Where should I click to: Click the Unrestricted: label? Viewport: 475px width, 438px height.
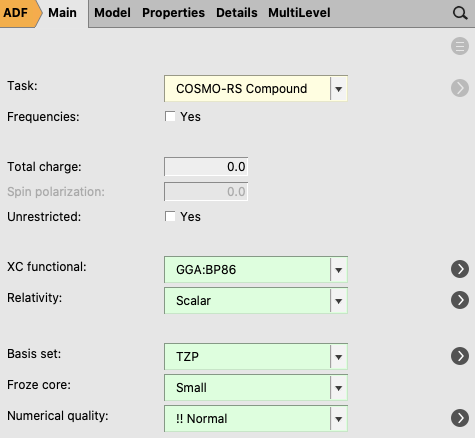(x=44, y=217)
